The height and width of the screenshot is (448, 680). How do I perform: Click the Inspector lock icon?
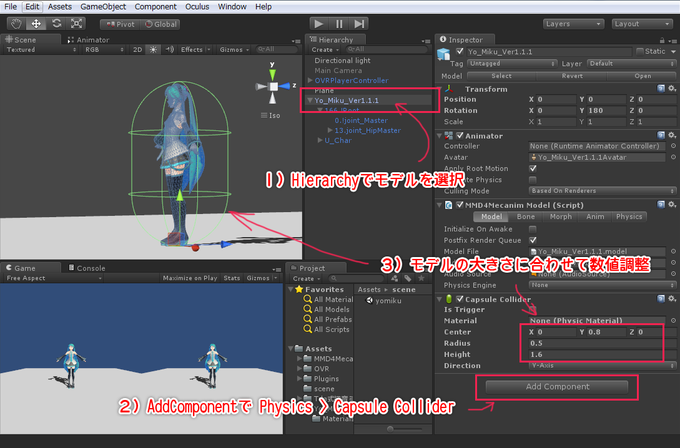click(x=662, y=40)
